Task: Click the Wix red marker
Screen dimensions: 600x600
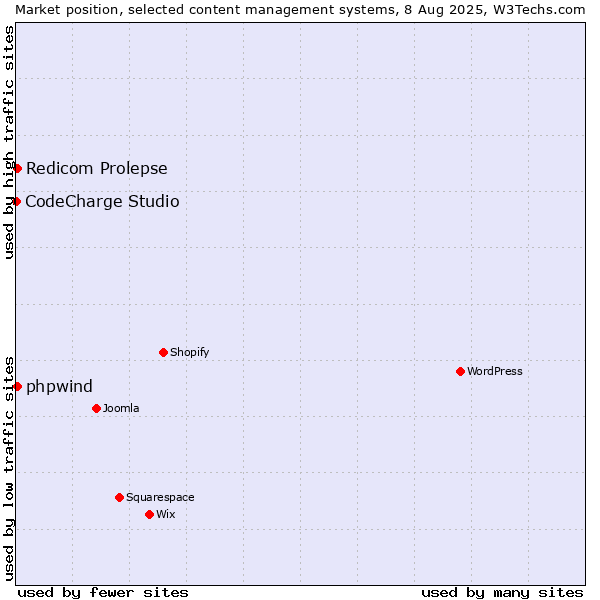Action: [x=150, y=514]
